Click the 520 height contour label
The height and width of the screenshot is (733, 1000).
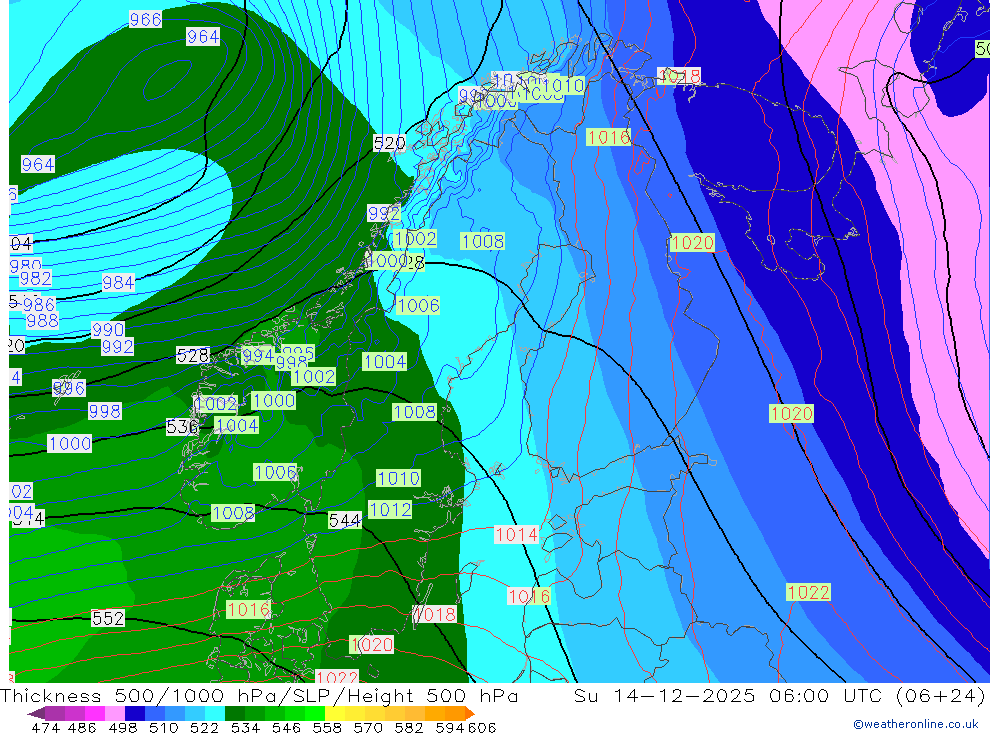click(389, 143)
